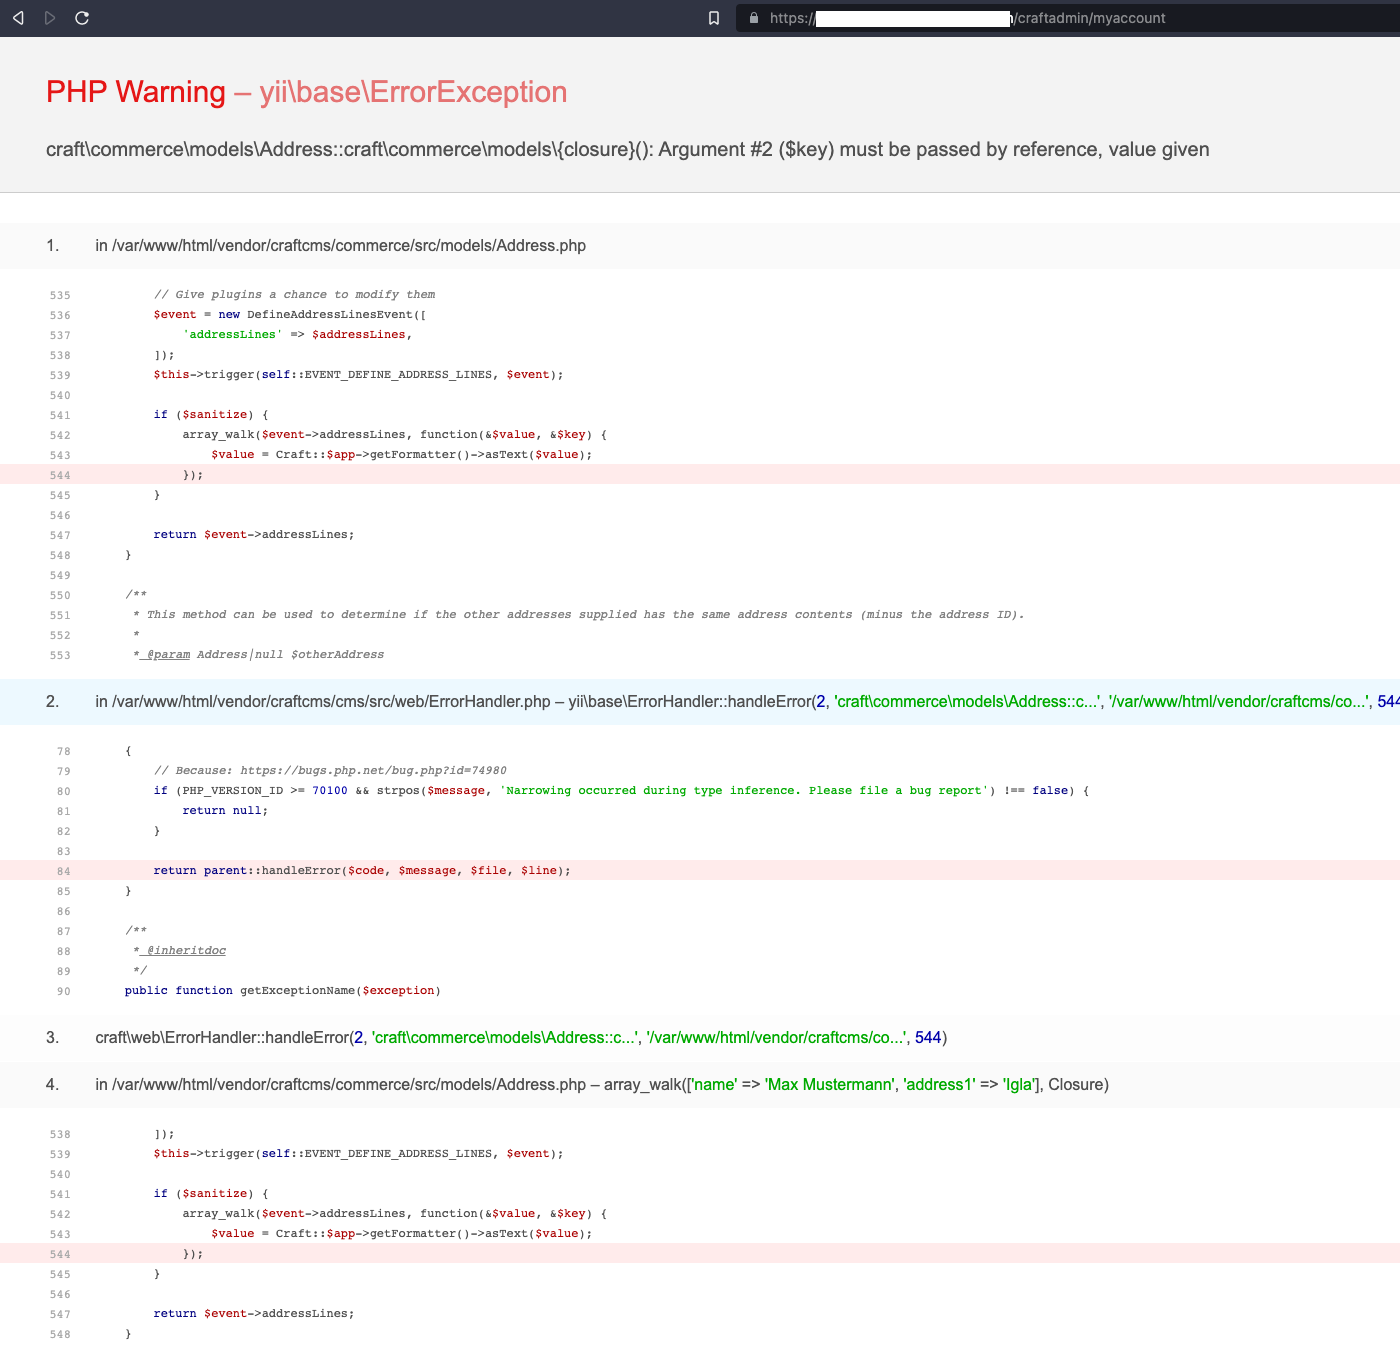Viewport: 1400px width, 1348px height.
Task: Reload the page with refresh icon
Action: 82,18
